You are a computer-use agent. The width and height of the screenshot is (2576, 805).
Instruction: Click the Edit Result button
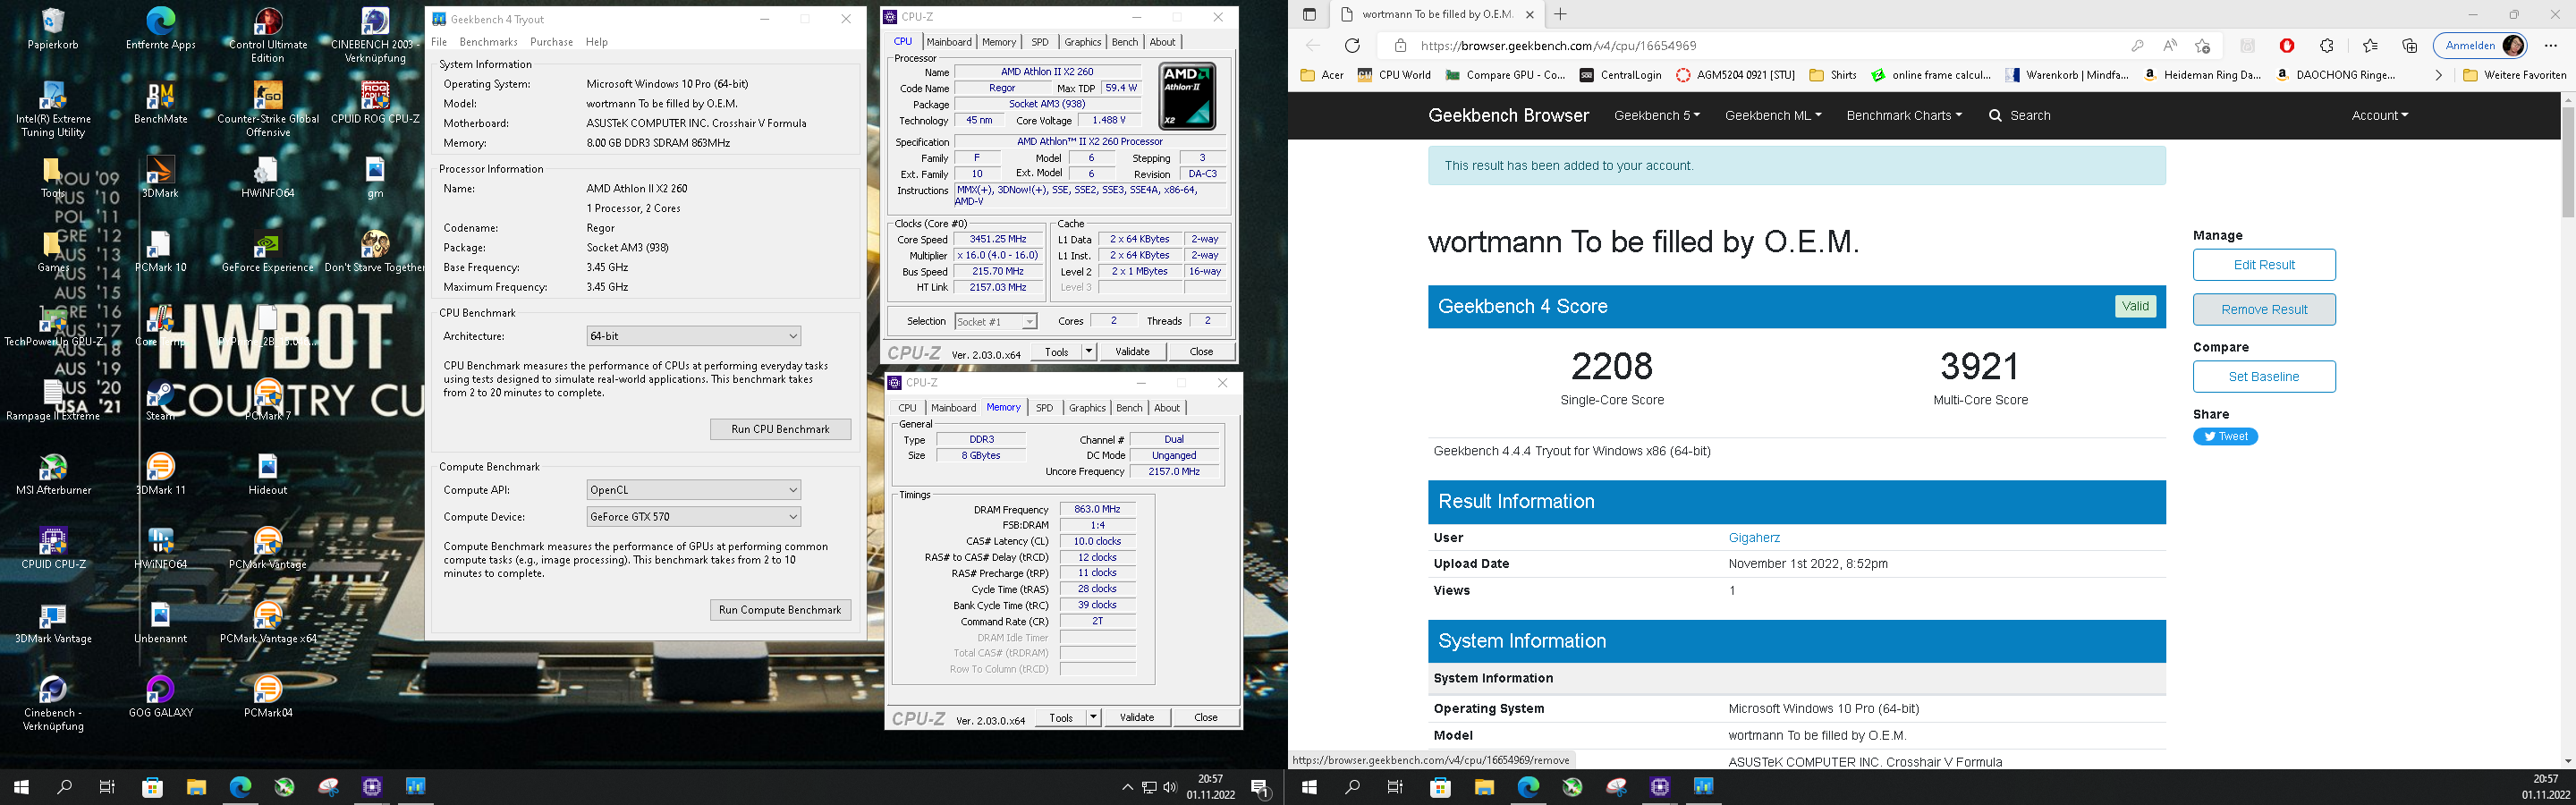tap(2264, 265)
